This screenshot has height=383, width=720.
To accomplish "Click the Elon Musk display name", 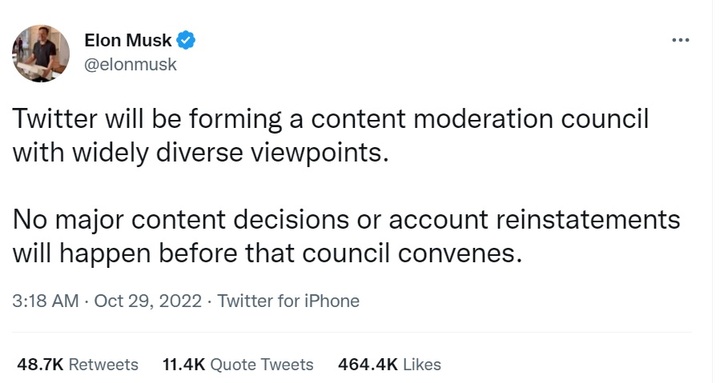I will pyautogui.click(x=128, y=40).
